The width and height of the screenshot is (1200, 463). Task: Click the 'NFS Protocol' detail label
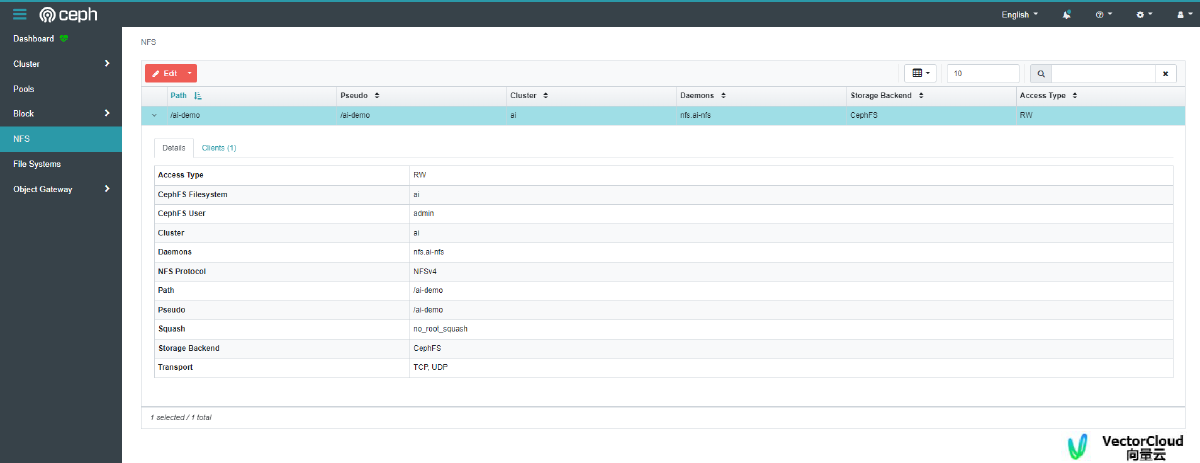pyautogui.click(x=181, y=271)
